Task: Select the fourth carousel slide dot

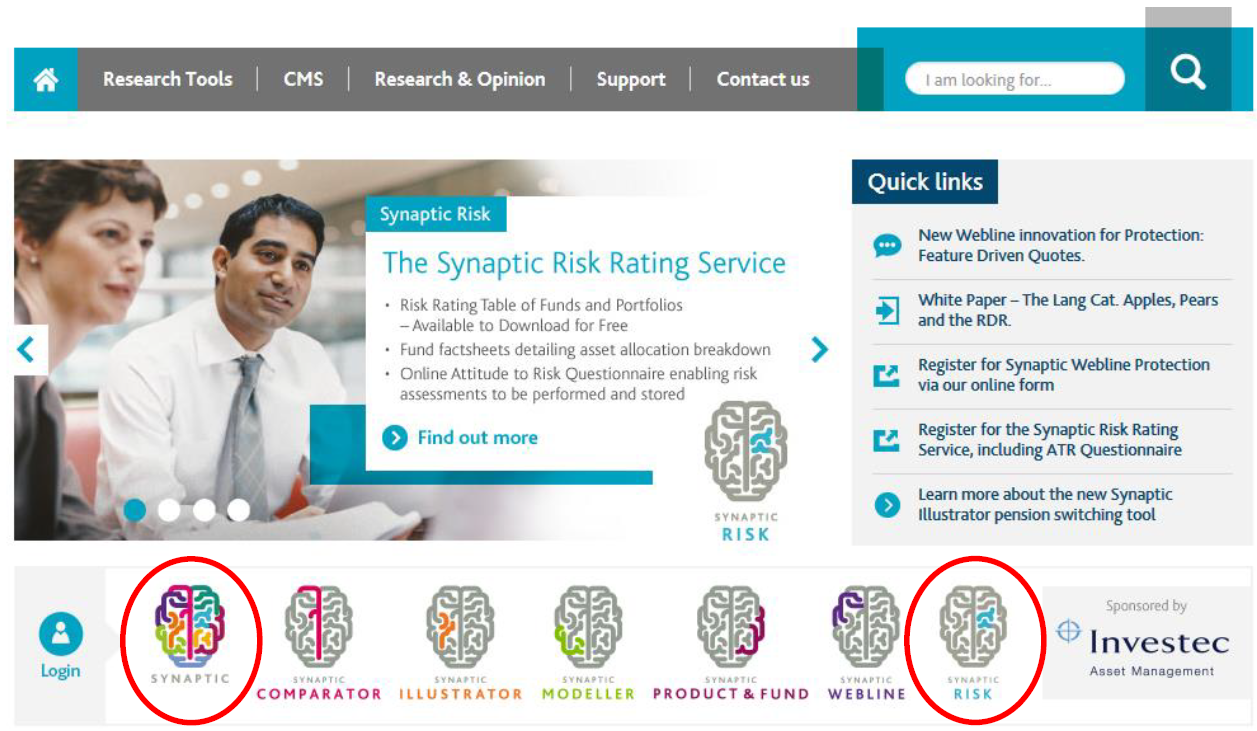Action: tap(238, 510)
